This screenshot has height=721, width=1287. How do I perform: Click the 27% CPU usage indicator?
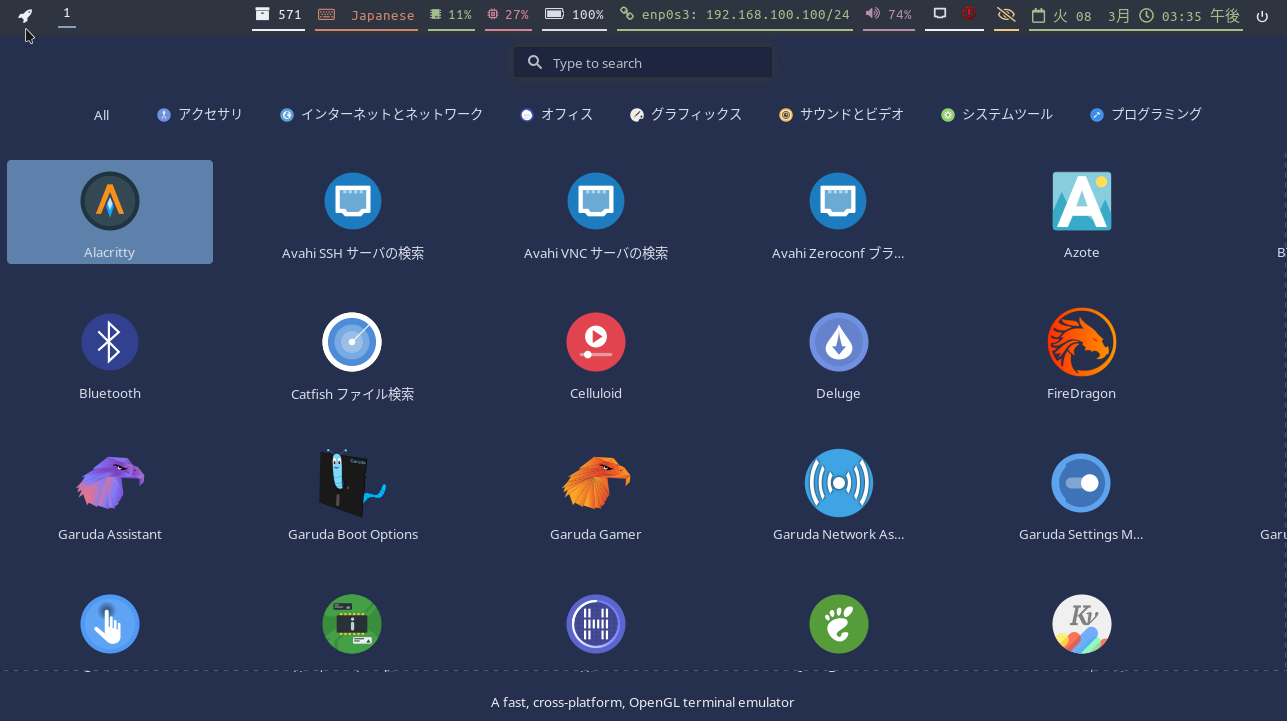508,15
